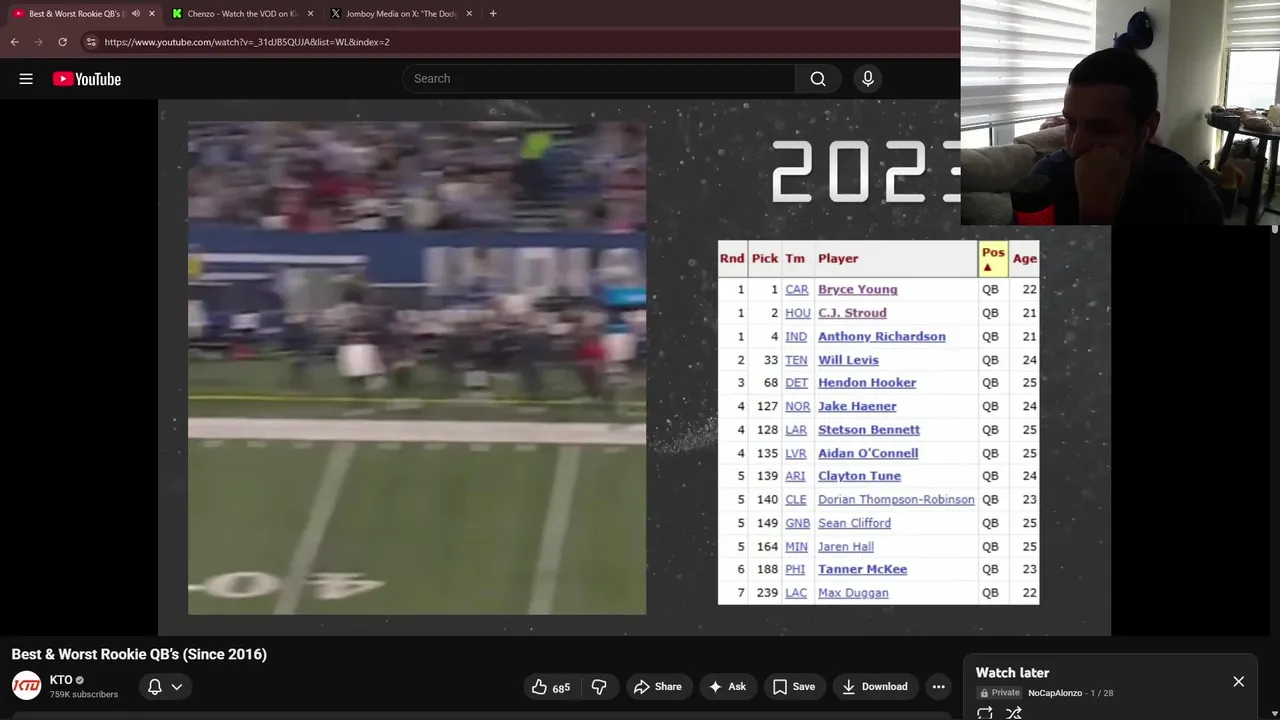Start voice search with microphone icon

[x=868, y=79]
